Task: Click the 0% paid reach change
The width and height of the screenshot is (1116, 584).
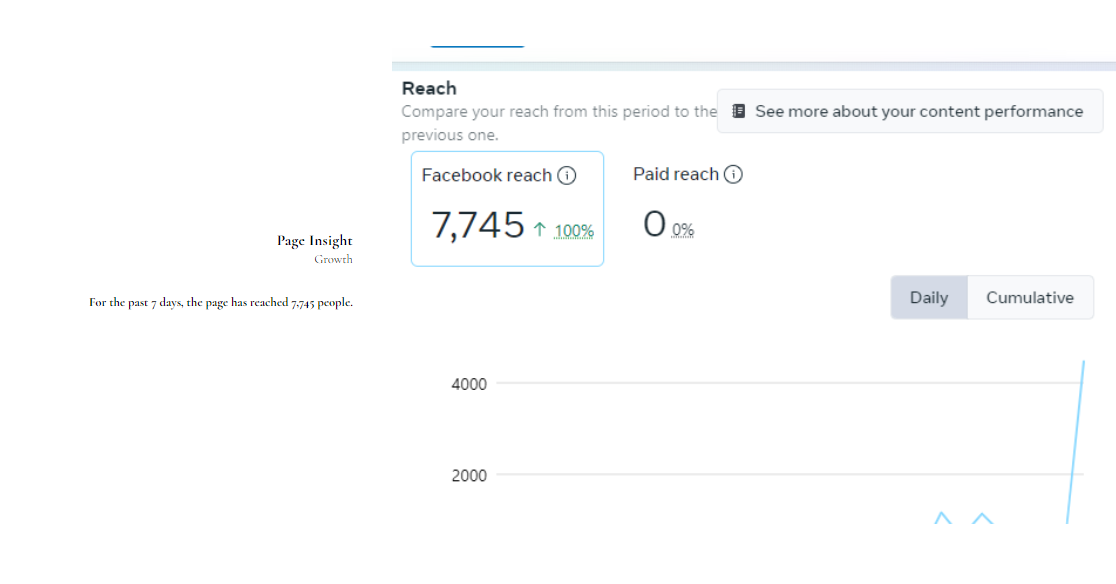Action: point(683,230)
